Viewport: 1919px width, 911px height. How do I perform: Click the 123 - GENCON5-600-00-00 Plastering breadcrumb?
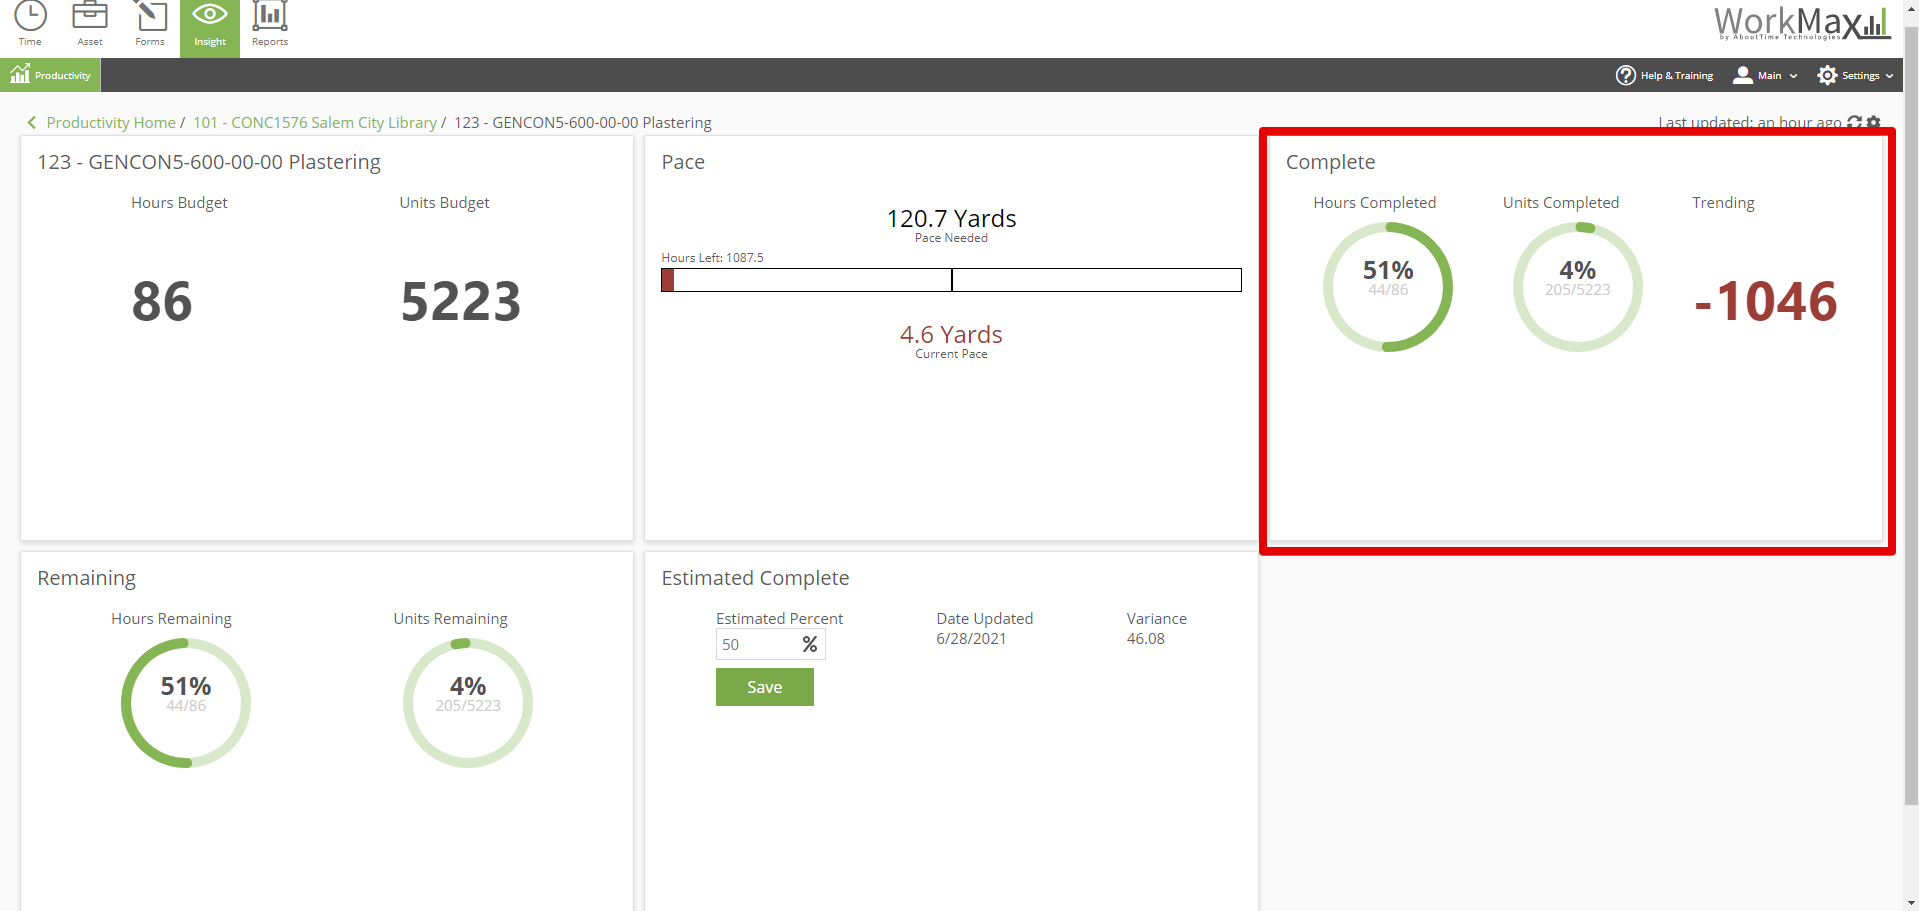[583, 122]
